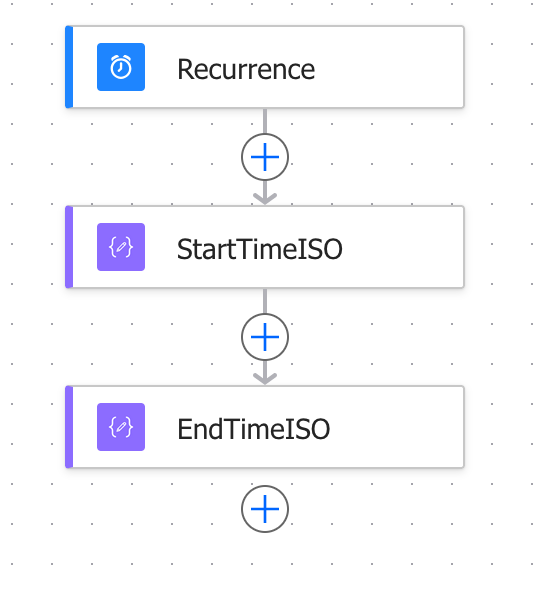
Task: Click connector line just below Recurrence card
Action: point(265,121)
